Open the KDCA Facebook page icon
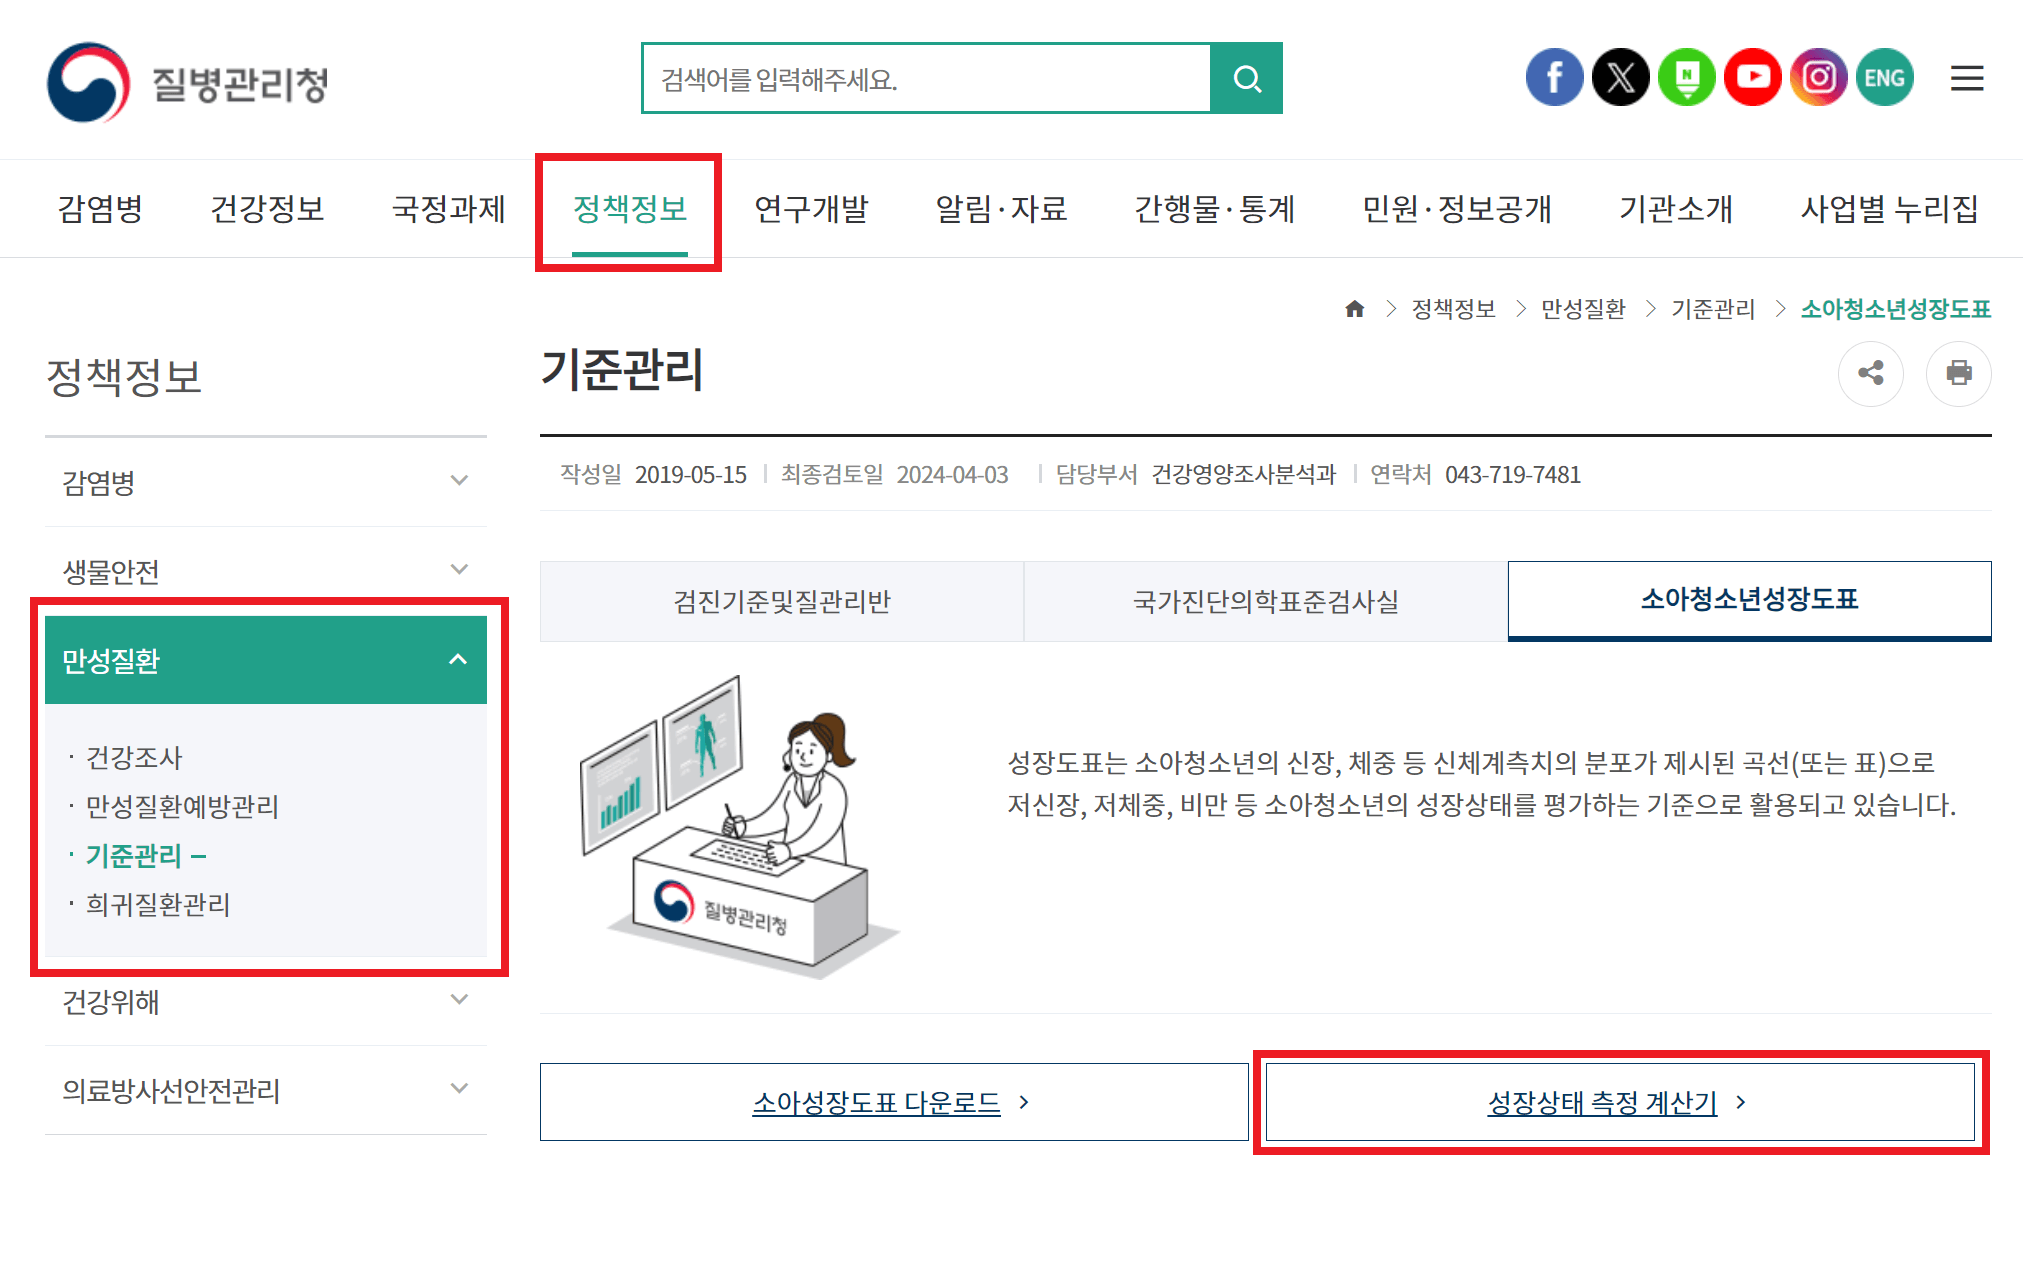The height and width of the screenshot is (1273, 2023). 1554,77
